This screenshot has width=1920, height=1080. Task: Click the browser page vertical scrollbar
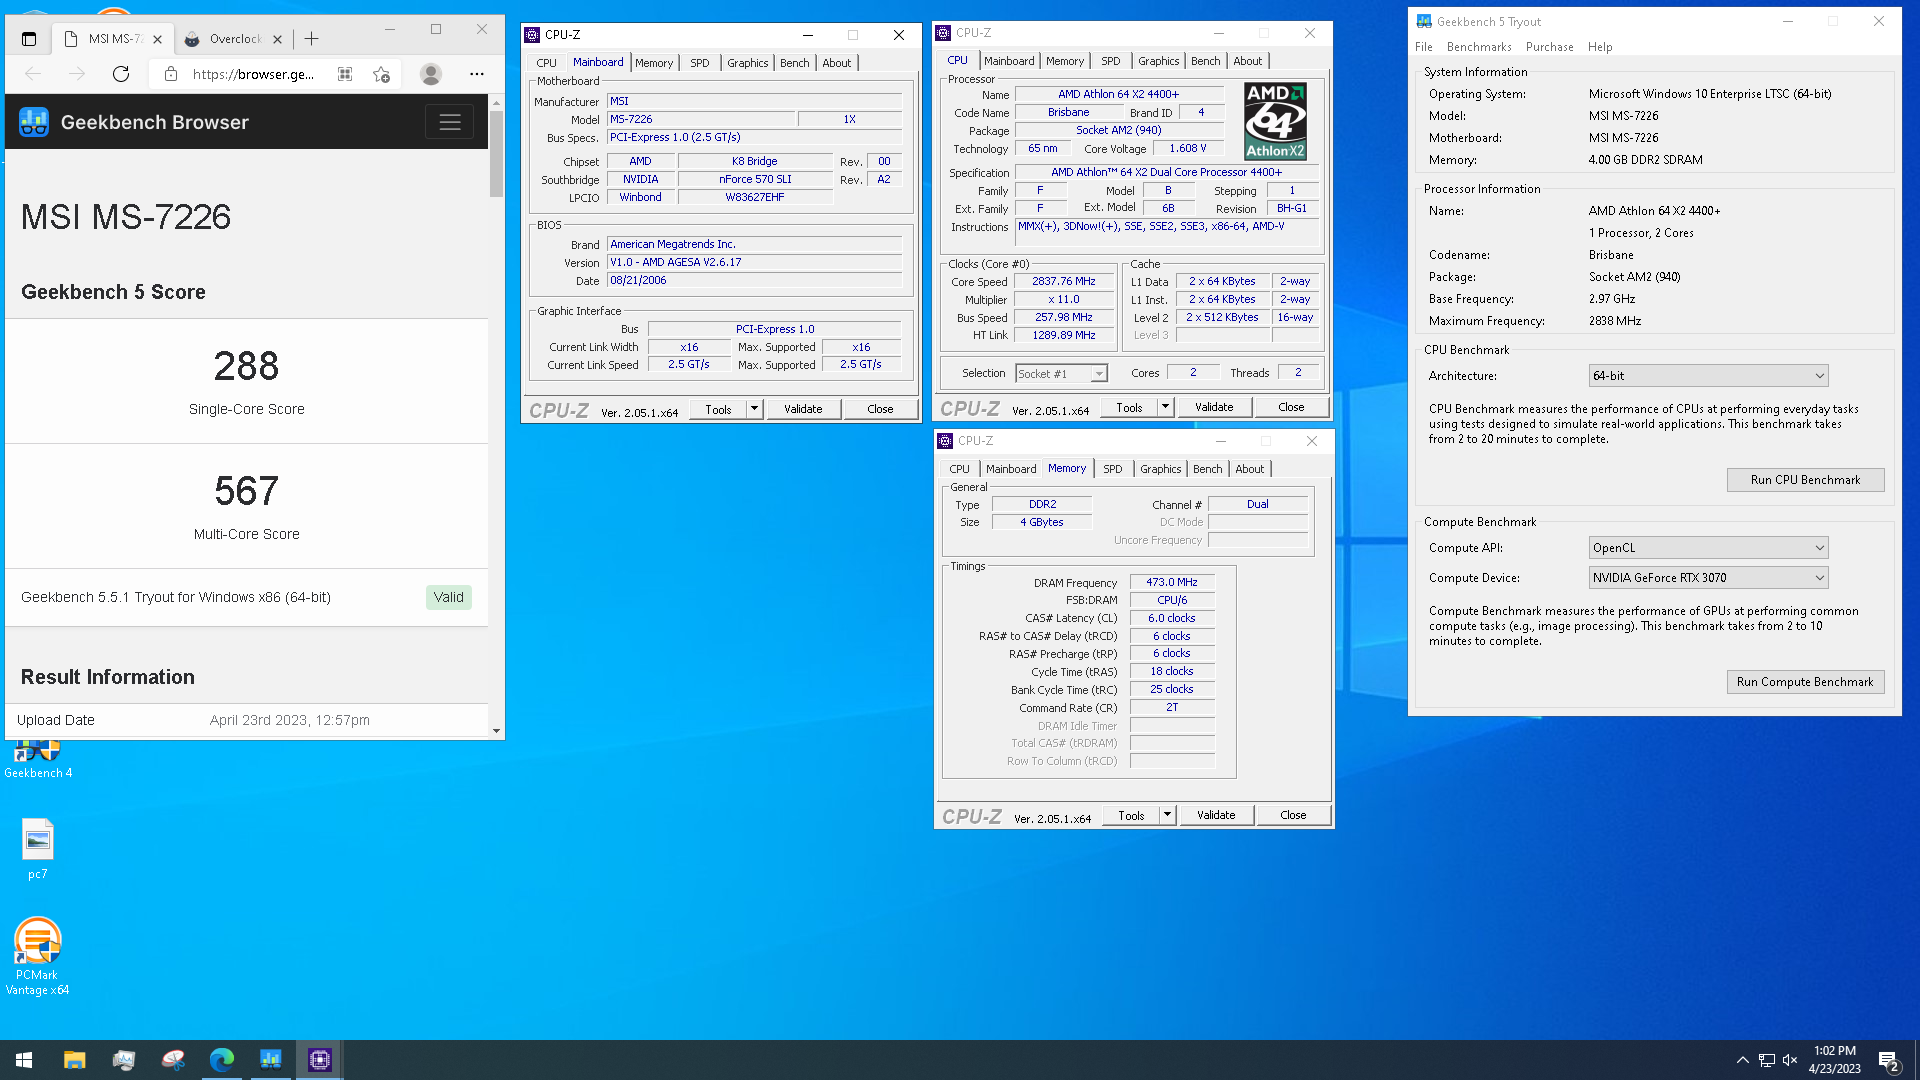click(496, 153)
